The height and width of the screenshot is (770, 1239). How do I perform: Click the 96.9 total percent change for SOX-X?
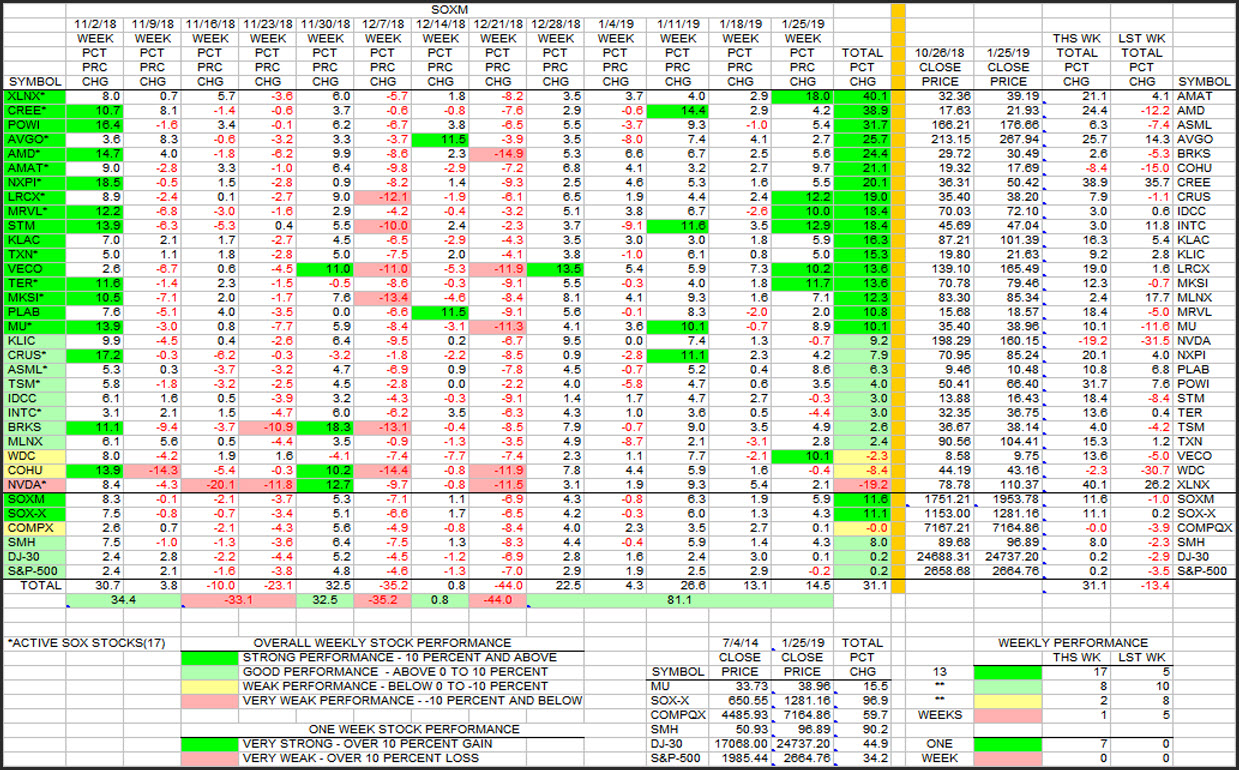862,701
